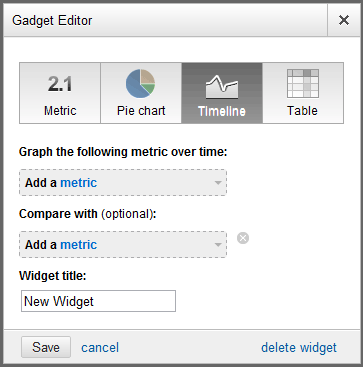363x367 pixels.
Task: Expand arrow of the graph metric dropdown
Action: pos(218,183)
